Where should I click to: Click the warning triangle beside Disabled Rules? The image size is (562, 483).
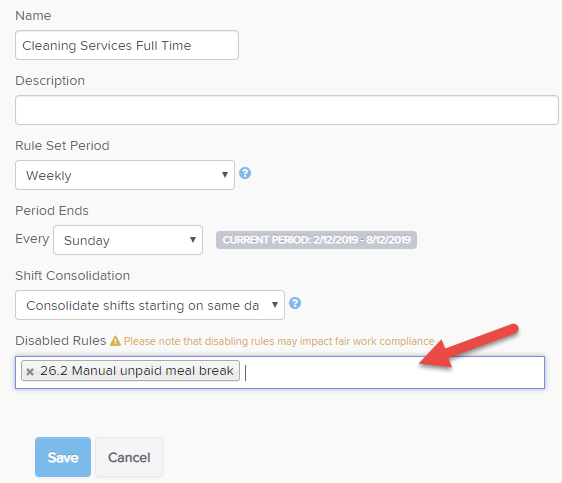pos(115,341)
